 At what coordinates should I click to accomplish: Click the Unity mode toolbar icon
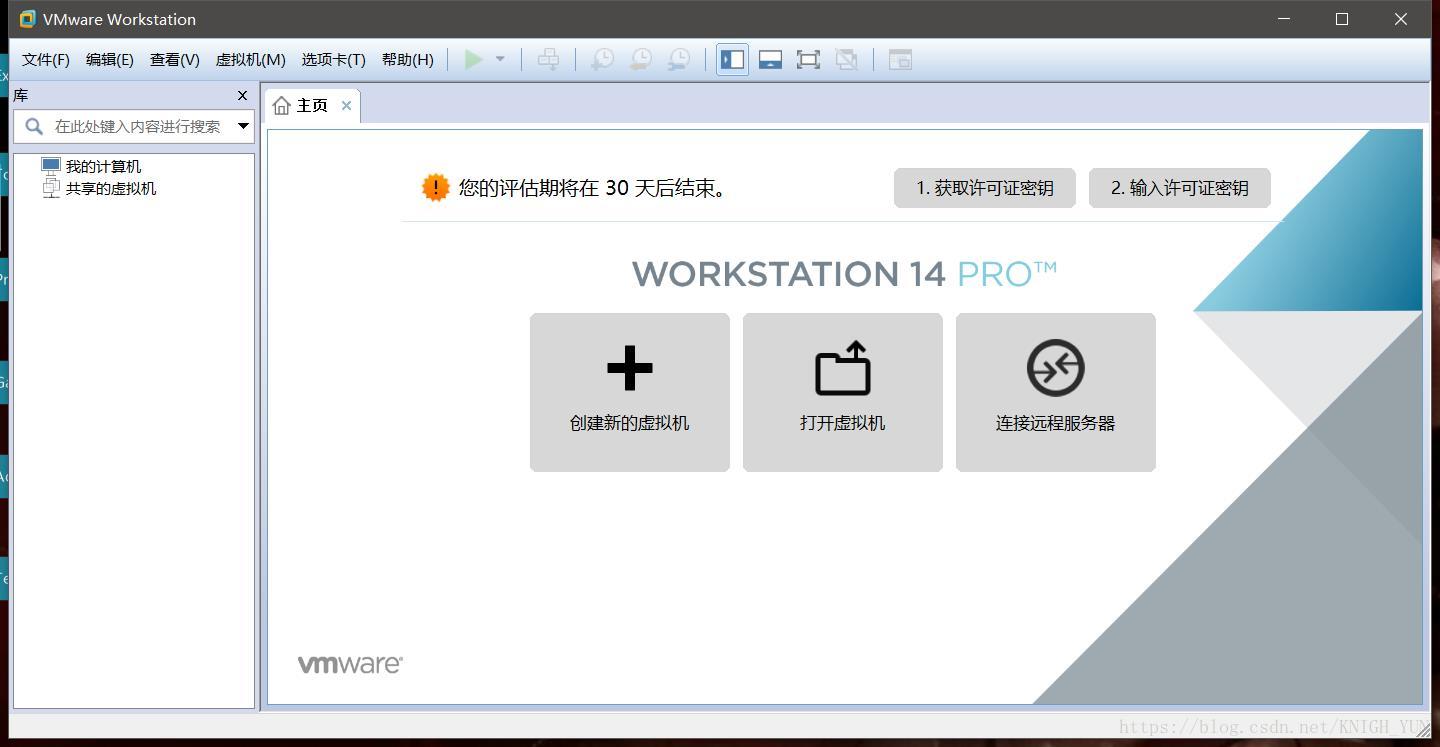(x=846, y=60)
